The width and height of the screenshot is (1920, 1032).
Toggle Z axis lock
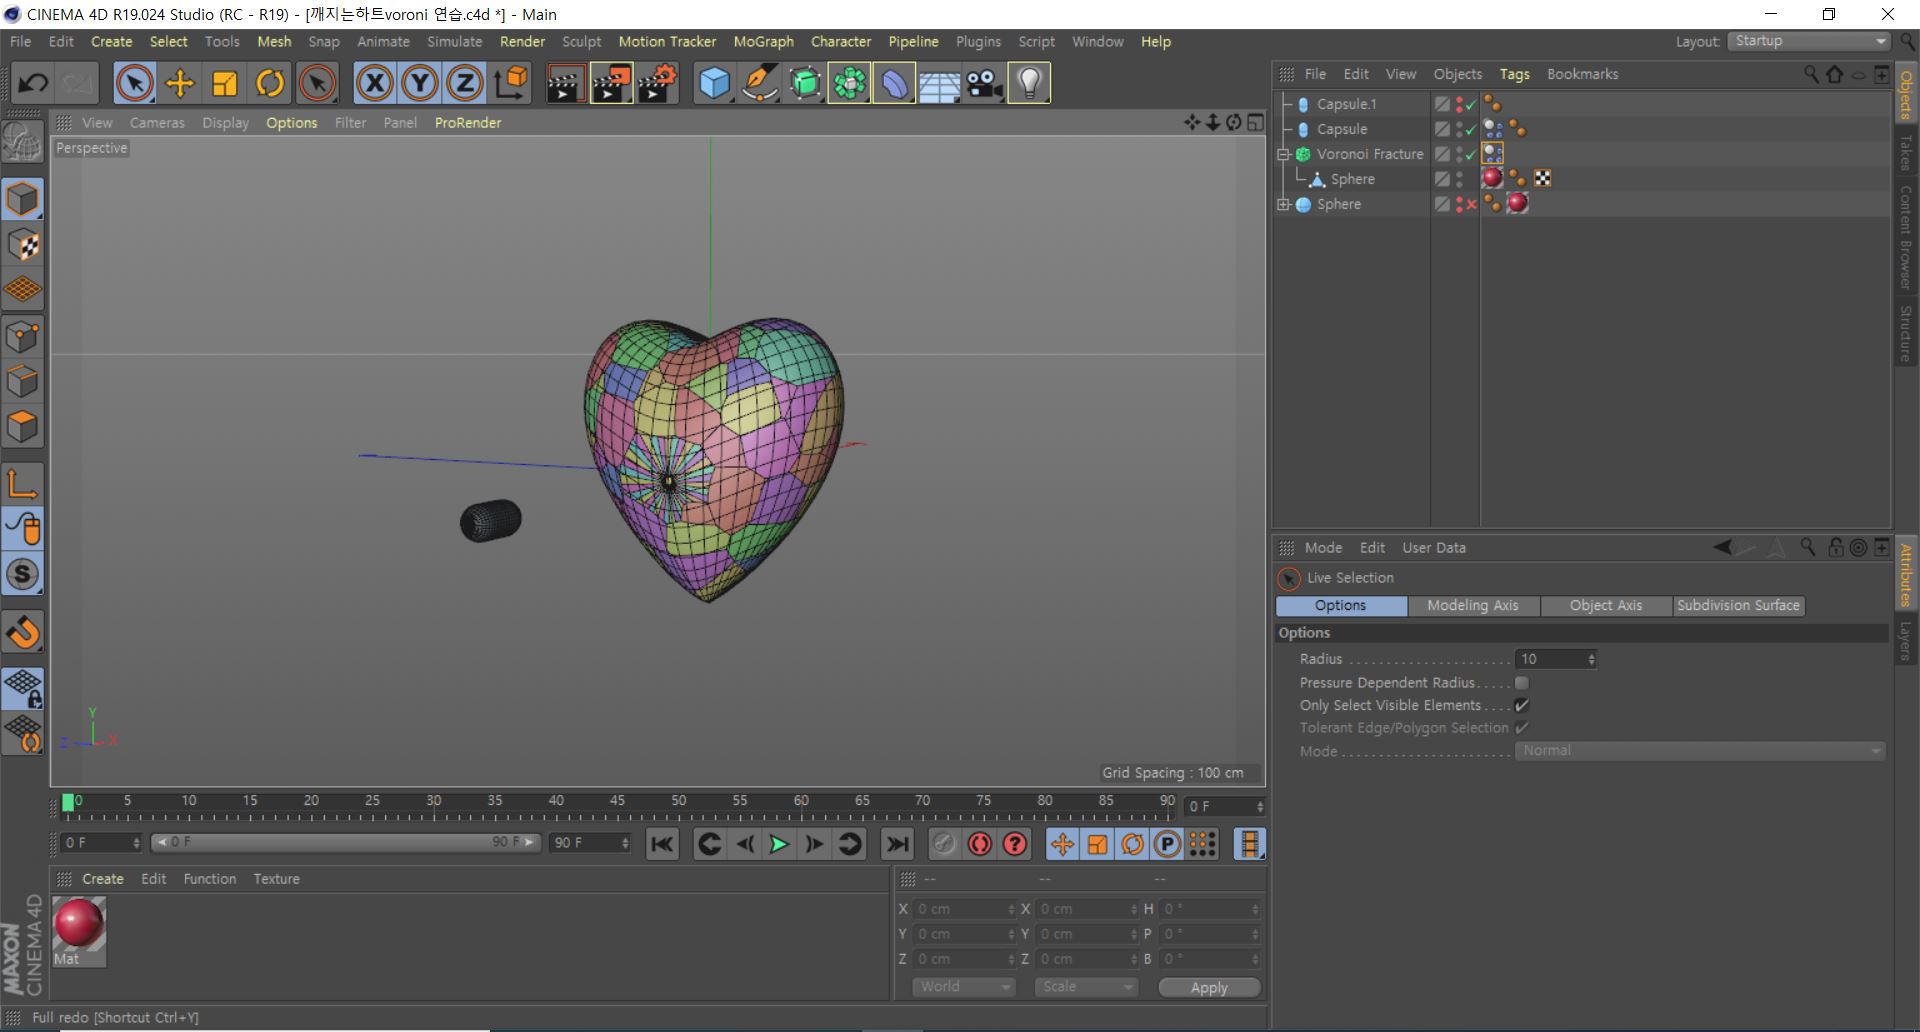(464, 83)
